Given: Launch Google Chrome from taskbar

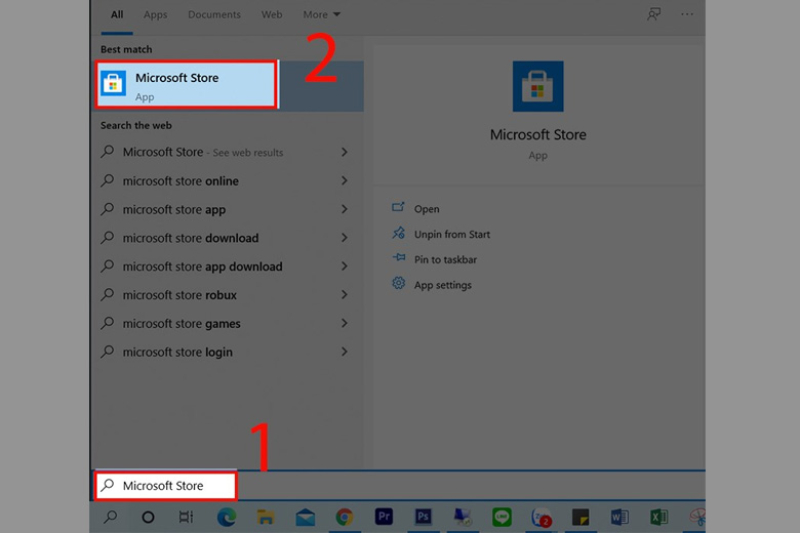Looking at the screenshot, I should 344,517.
